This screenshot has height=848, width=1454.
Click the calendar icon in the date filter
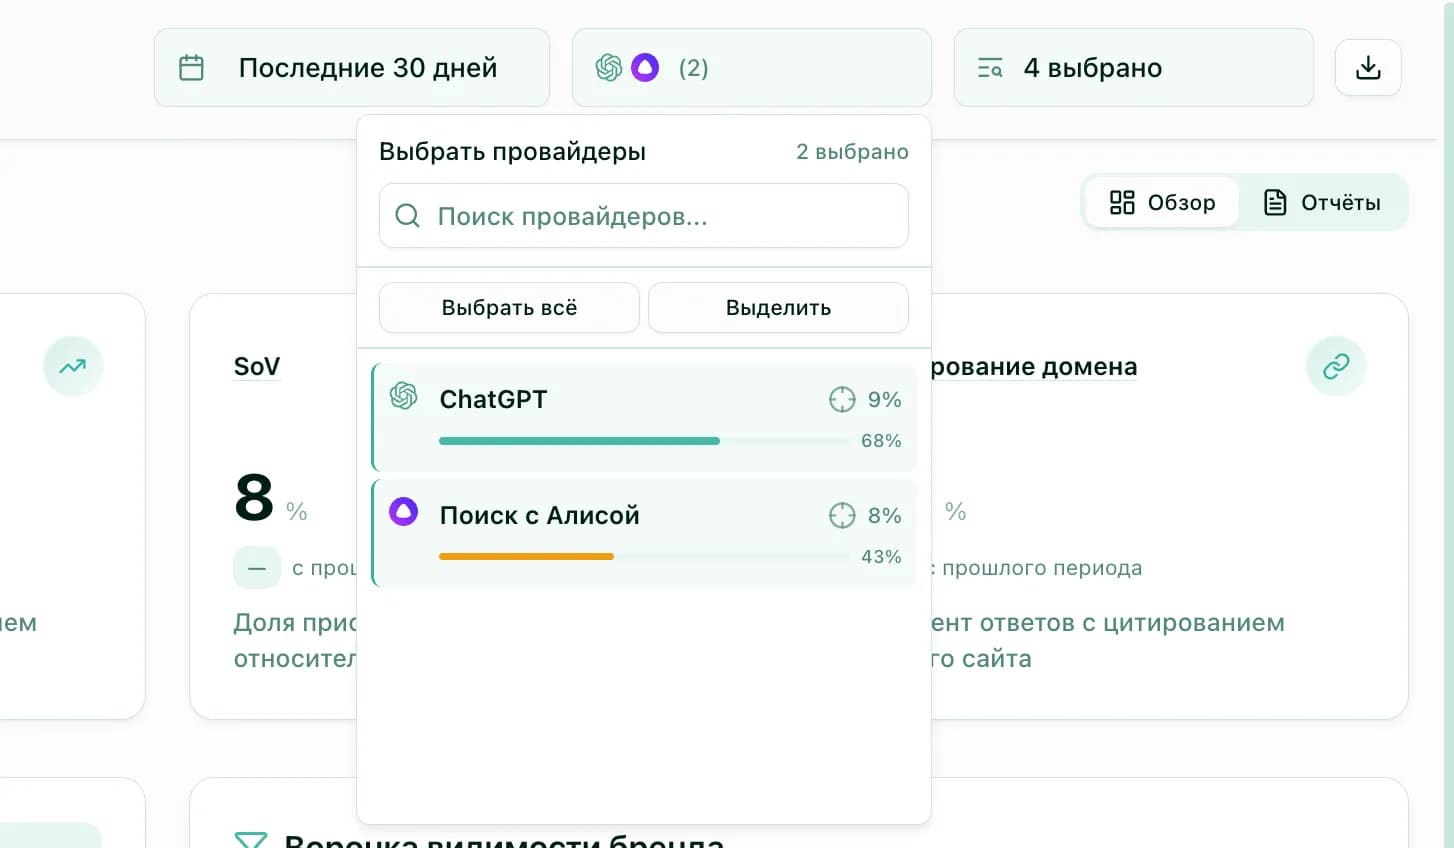[x=190, y=67]
